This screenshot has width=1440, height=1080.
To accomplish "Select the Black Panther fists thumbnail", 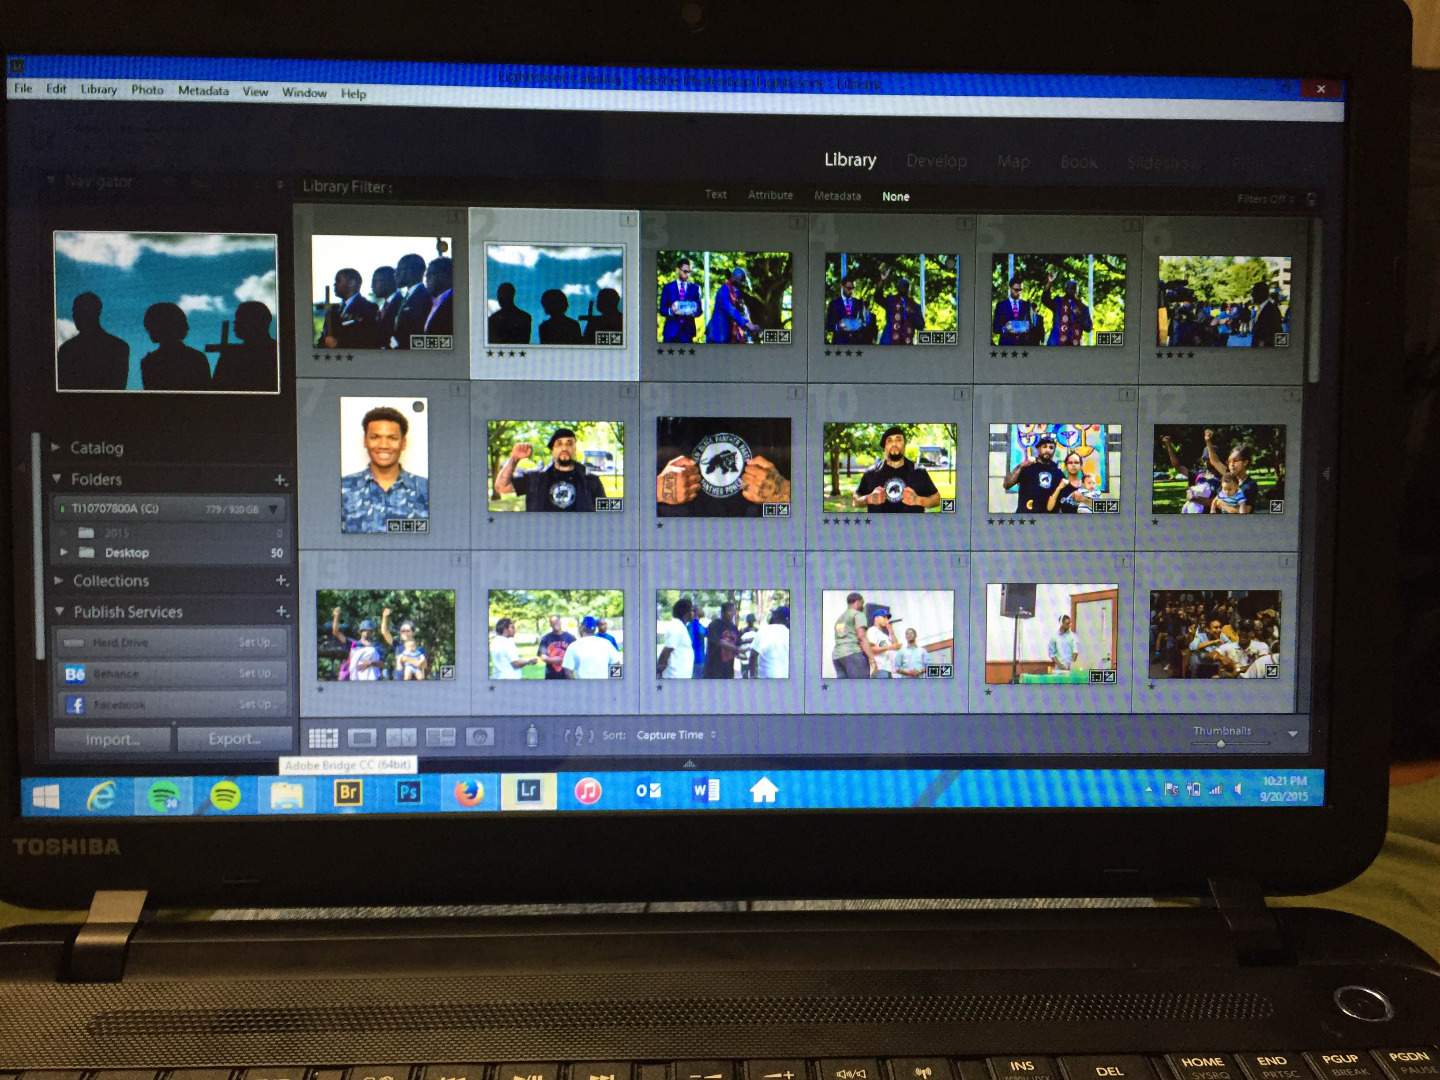I will click(x=723, y=467).
